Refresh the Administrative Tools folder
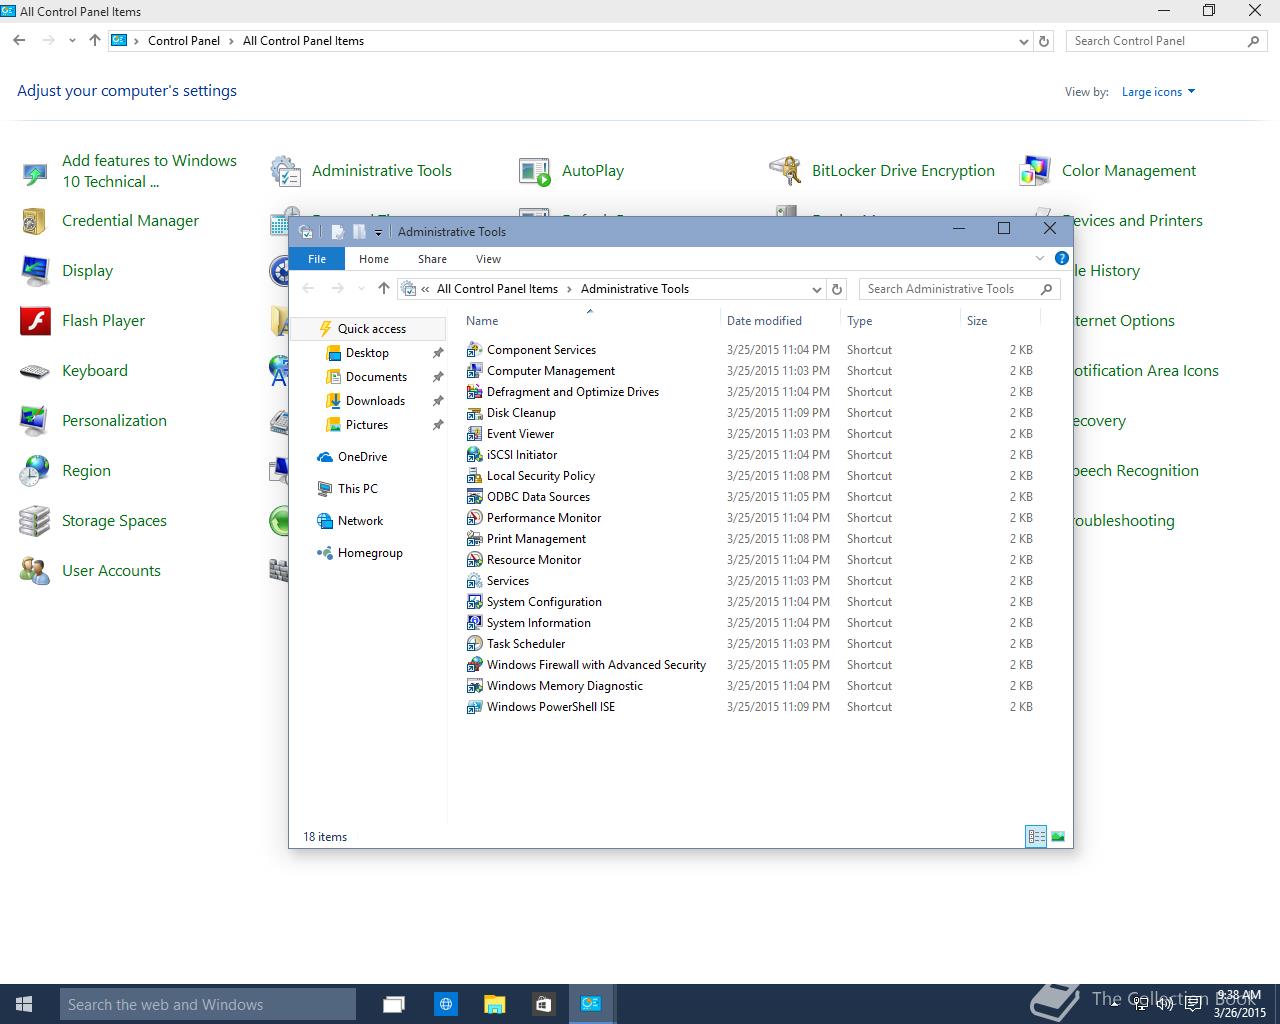 [x=838, y=289]
